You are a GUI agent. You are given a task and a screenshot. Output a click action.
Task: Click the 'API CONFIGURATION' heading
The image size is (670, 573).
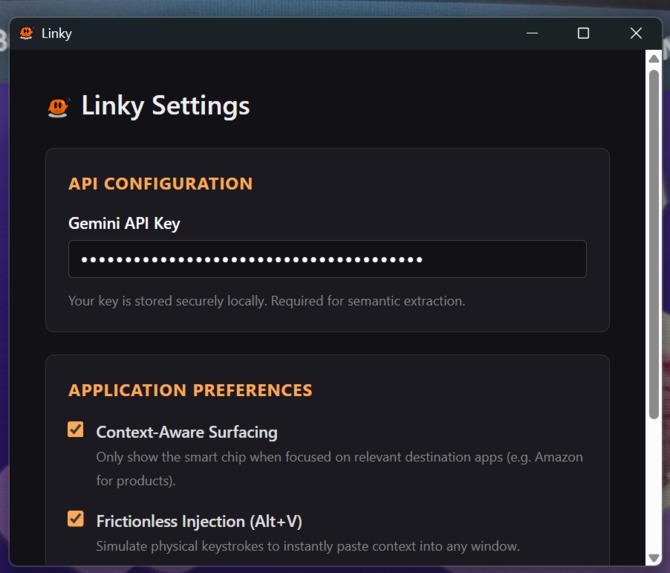point(161,184)
